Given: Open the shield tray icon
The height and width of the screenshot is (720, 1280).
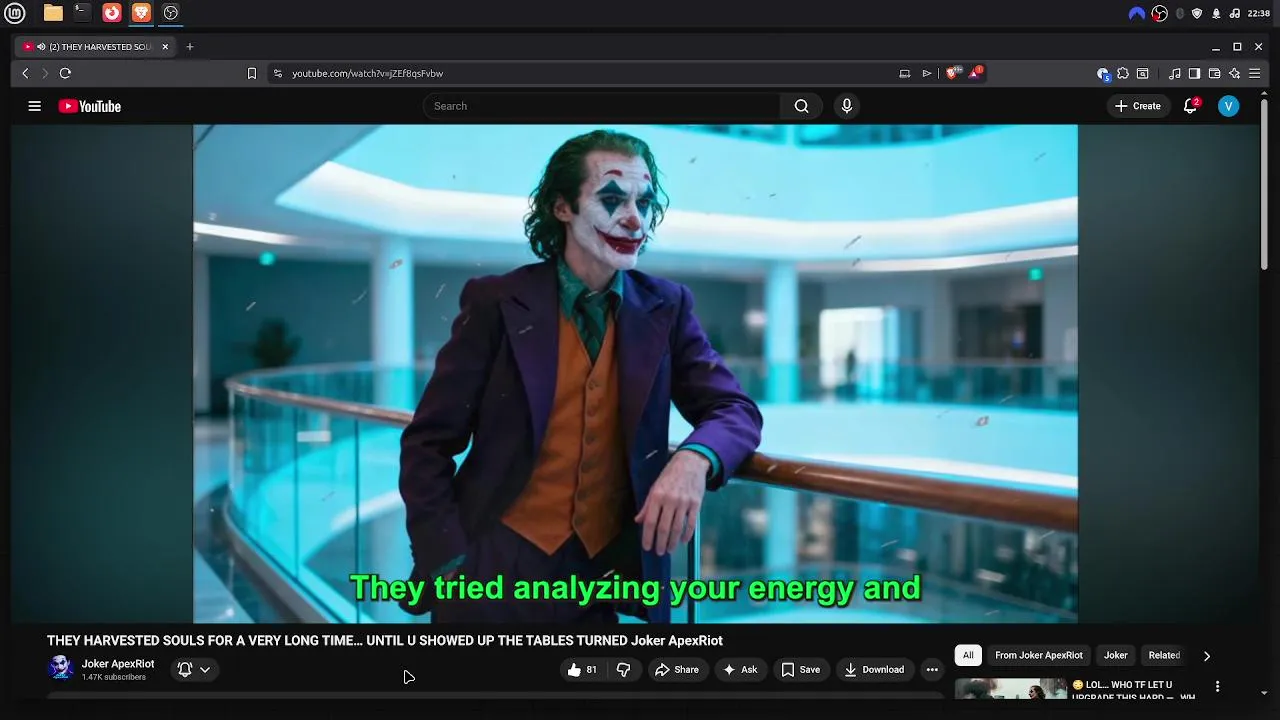Looking at the screenshot, I should [1197, 13].
